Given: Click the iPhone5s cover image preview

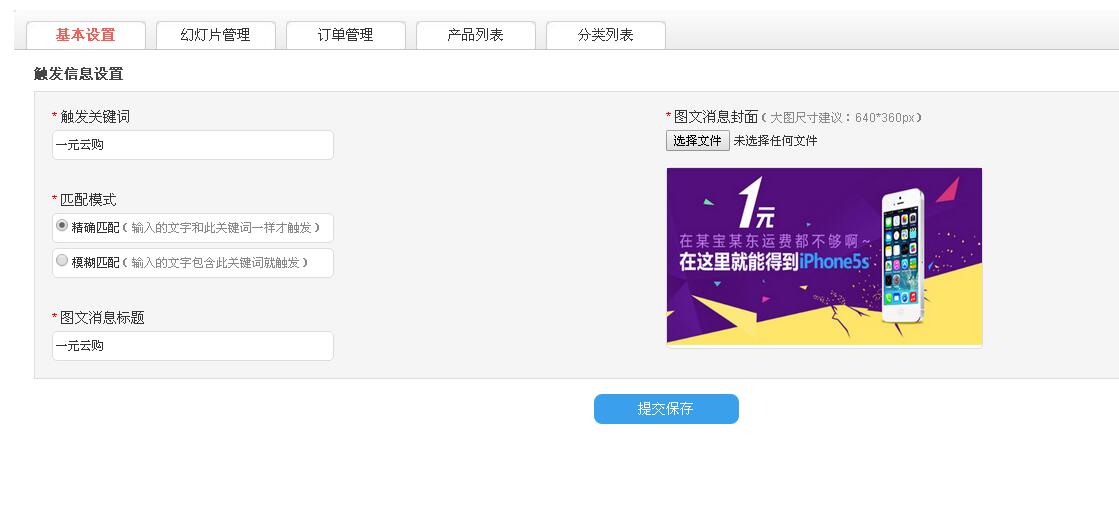Looking at the screenshot, I should 824,256.
